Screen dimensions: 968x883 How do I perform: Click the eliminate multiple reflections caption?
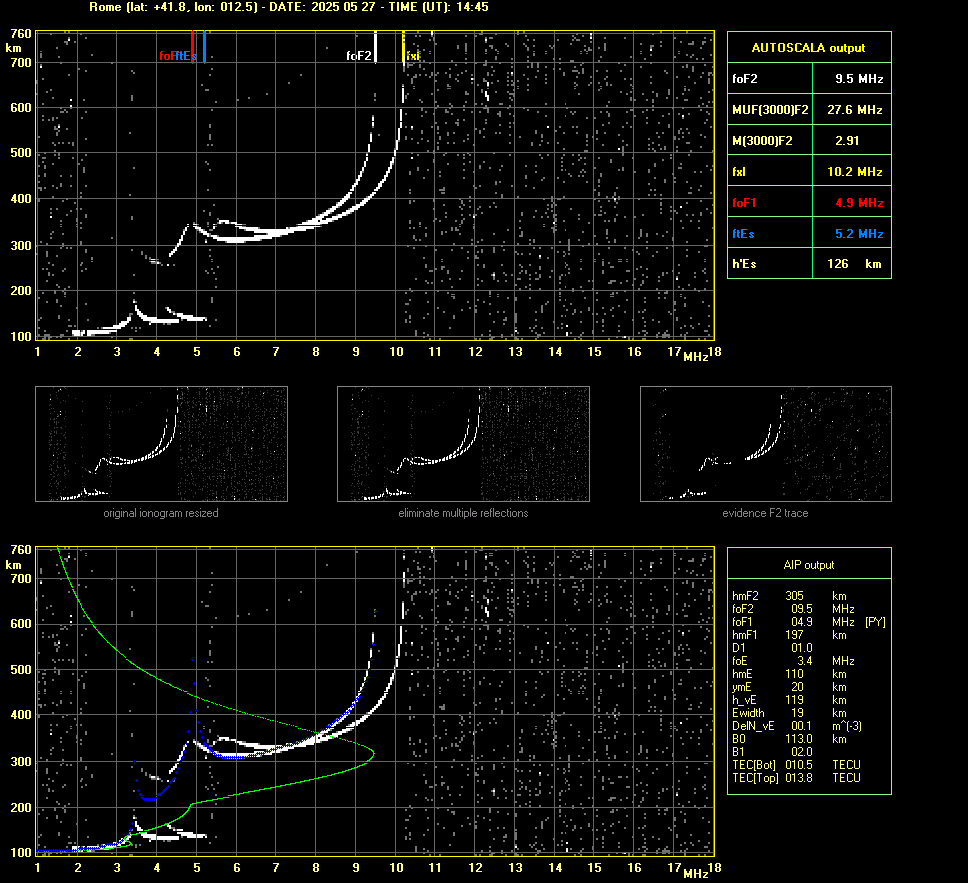[x=463, y=513]
